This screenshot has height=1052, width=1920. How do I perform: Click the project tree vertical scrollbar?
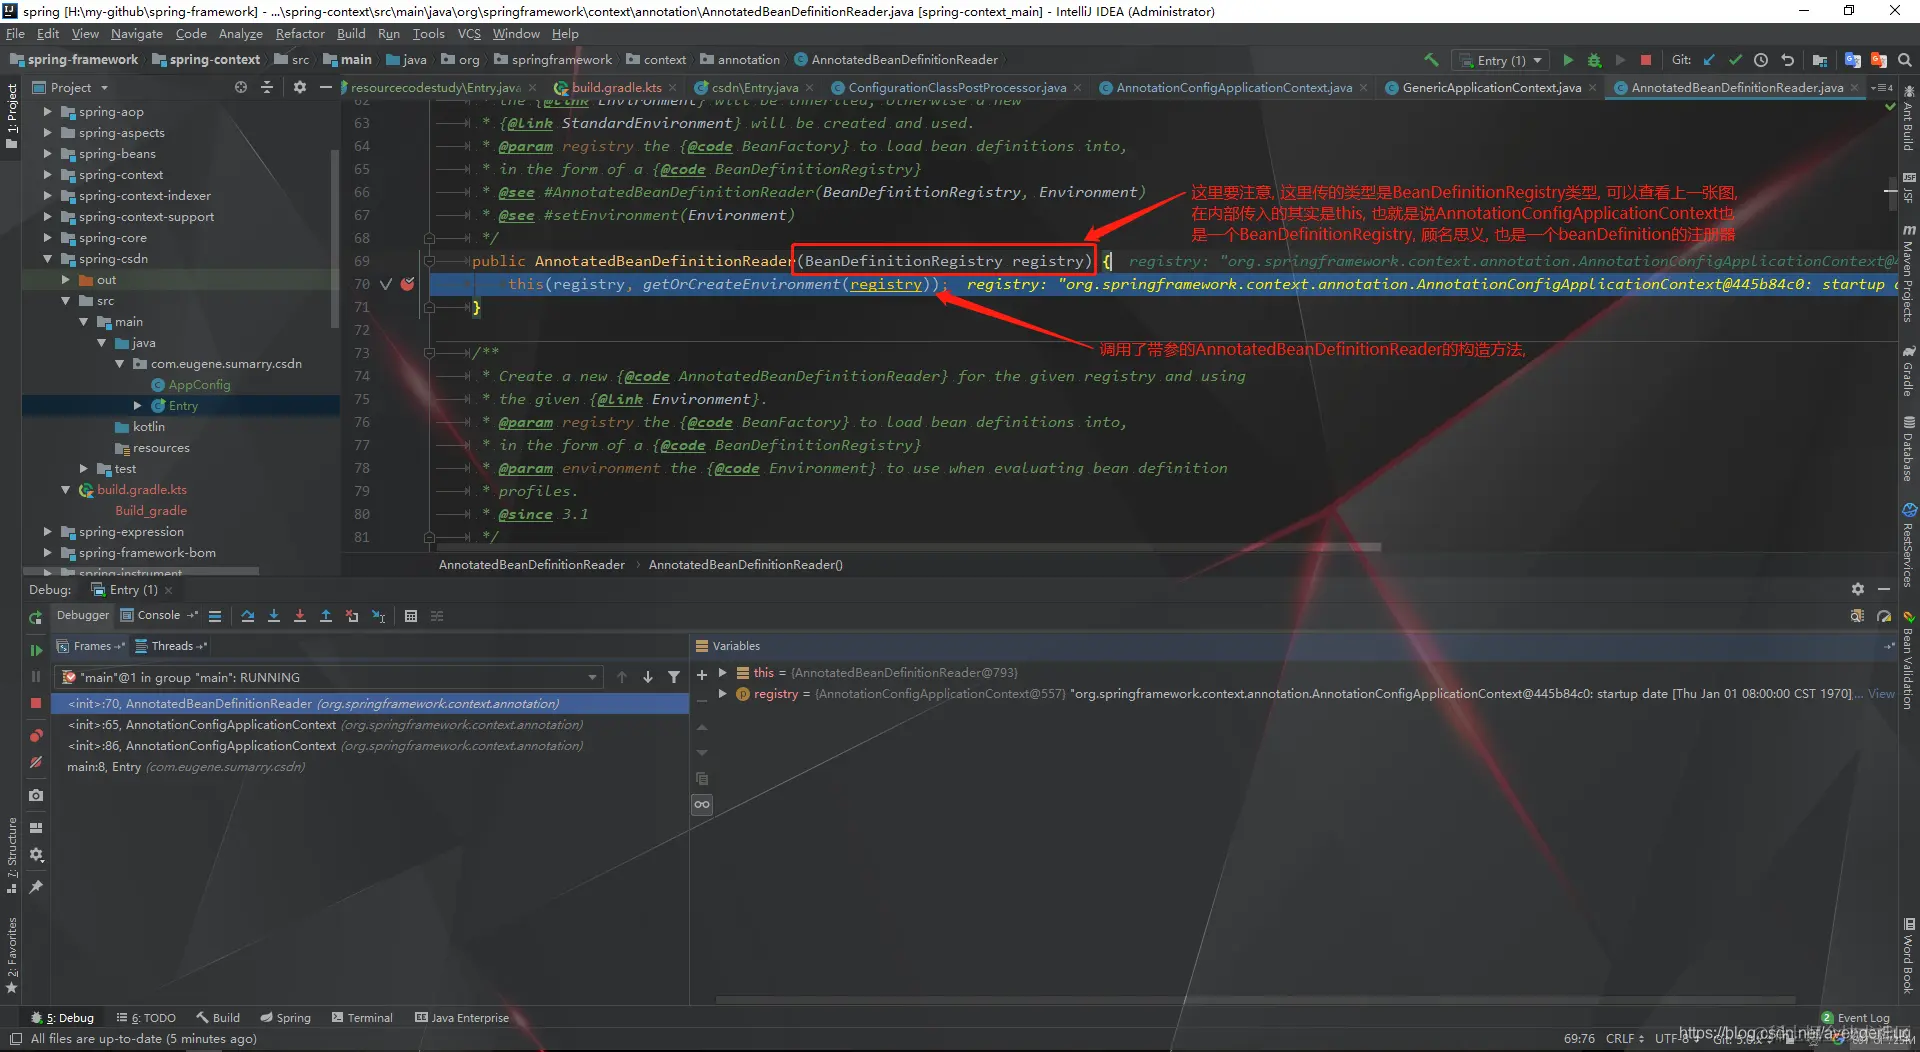(334, 238)
